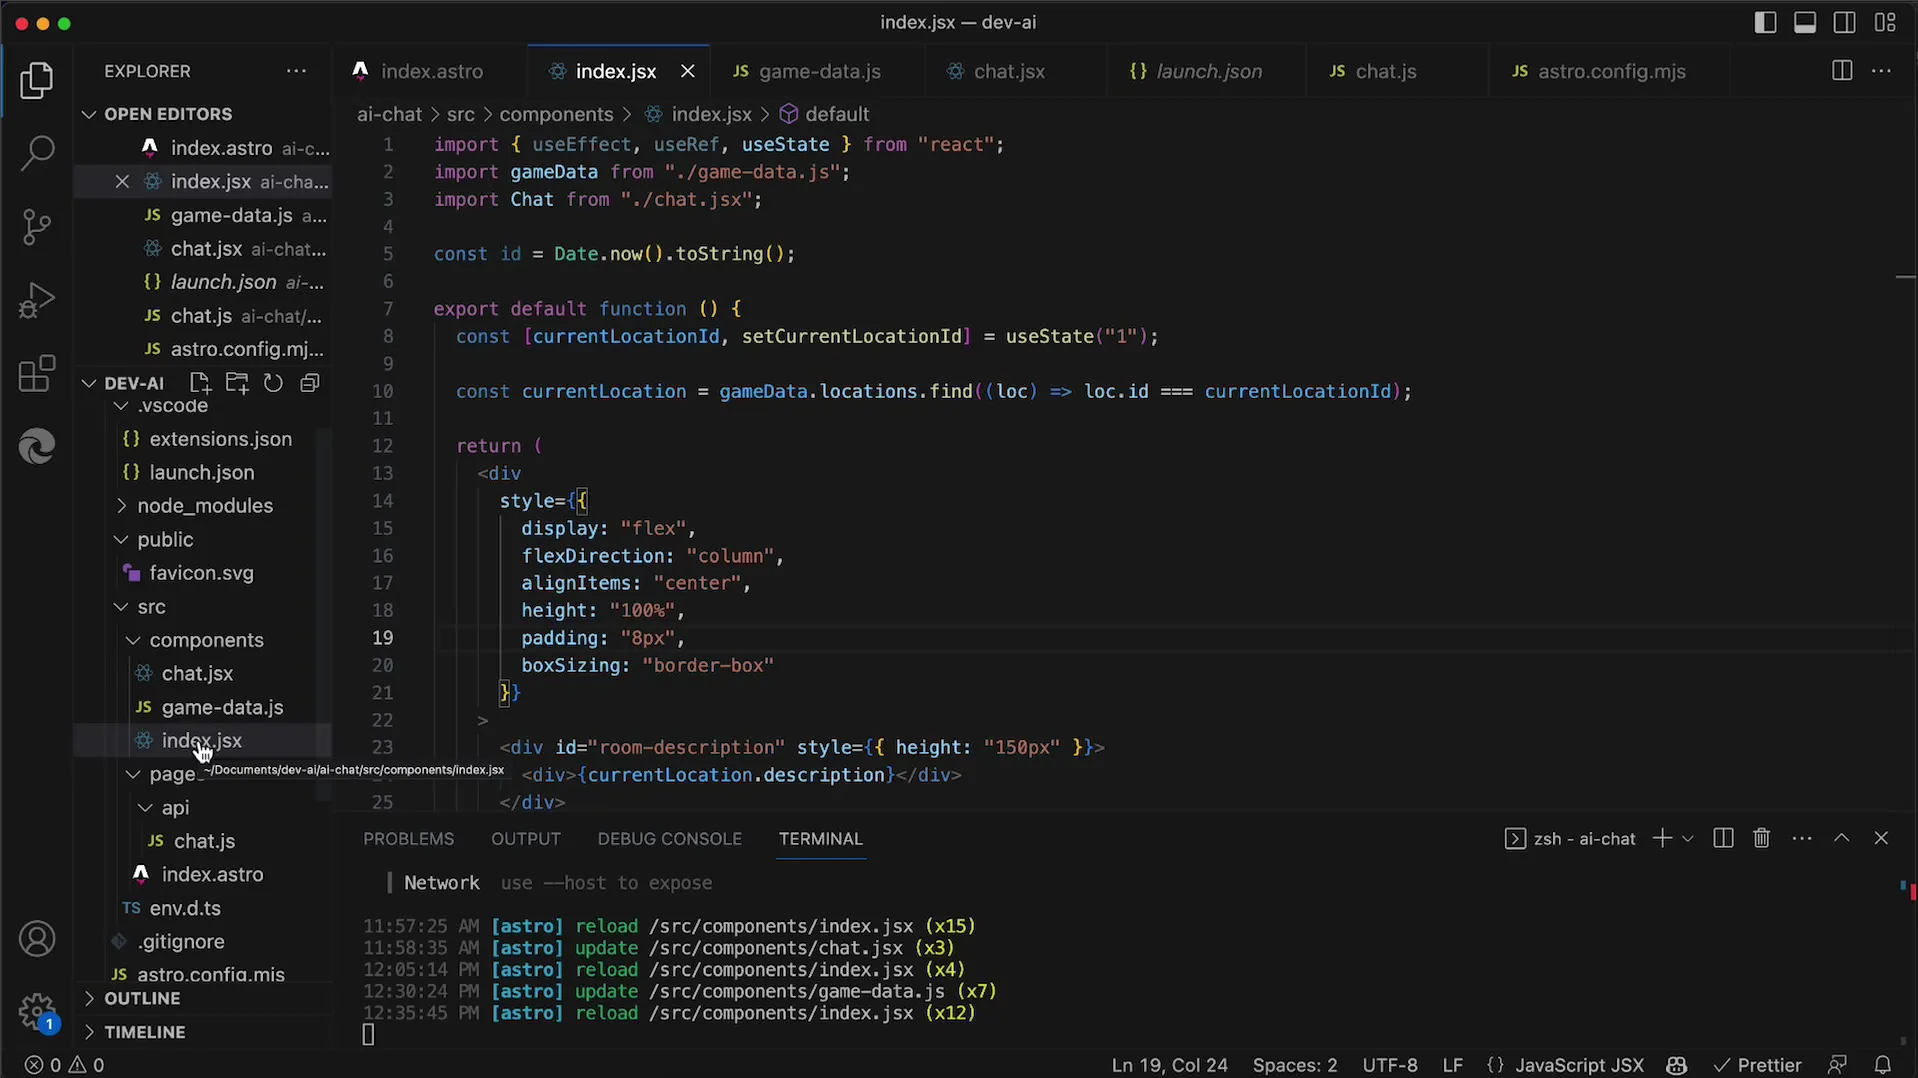Screen dimensions: 1918x1078
Task: Refresh the DEV-AI explorer tree
Action: [x=273, y=383]
